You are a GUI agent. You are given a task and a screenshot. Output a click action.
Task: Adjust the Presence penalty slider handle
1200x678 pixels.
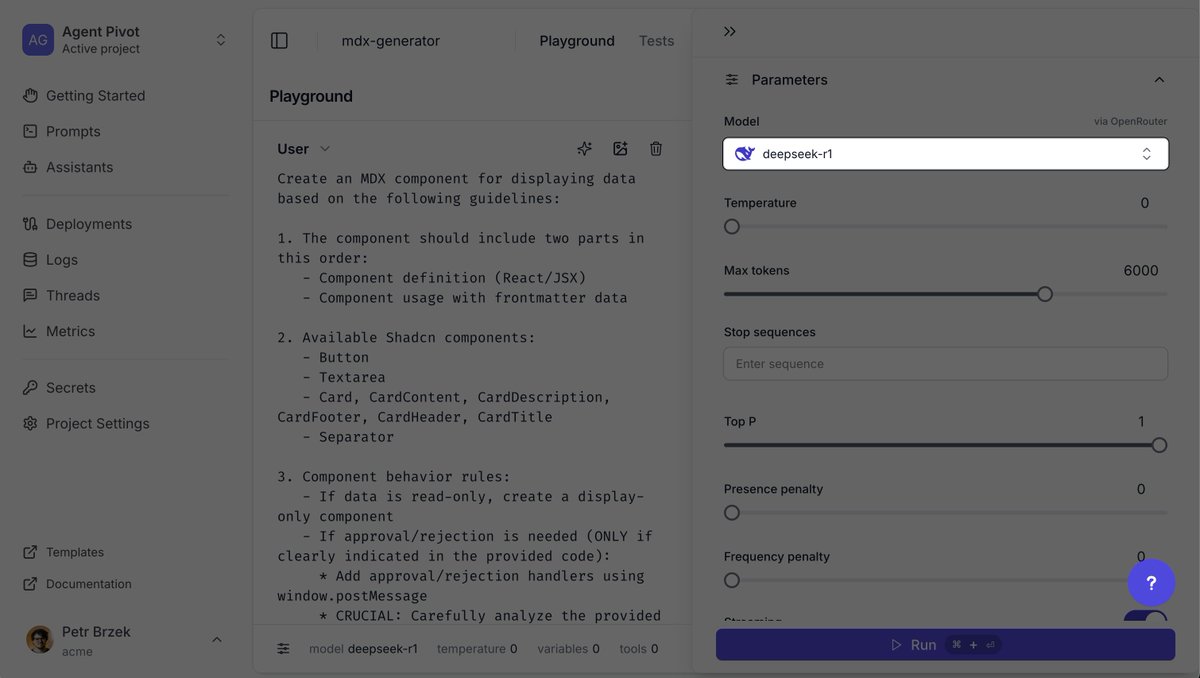732,513
